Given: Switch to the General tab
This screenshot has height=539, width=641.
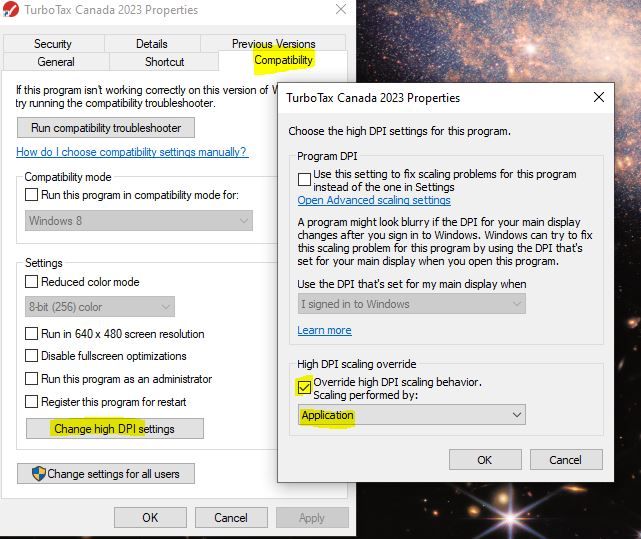Looking at the screenshot, I should coord(56,62).
